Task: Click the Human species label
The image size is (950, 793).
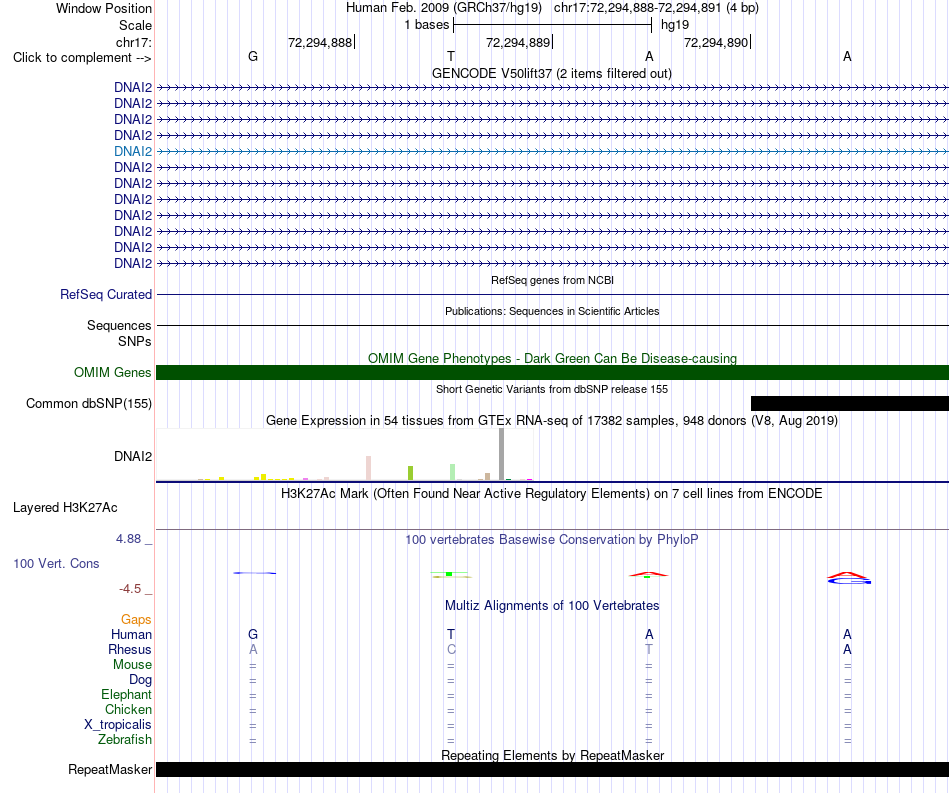Action: 131,634
